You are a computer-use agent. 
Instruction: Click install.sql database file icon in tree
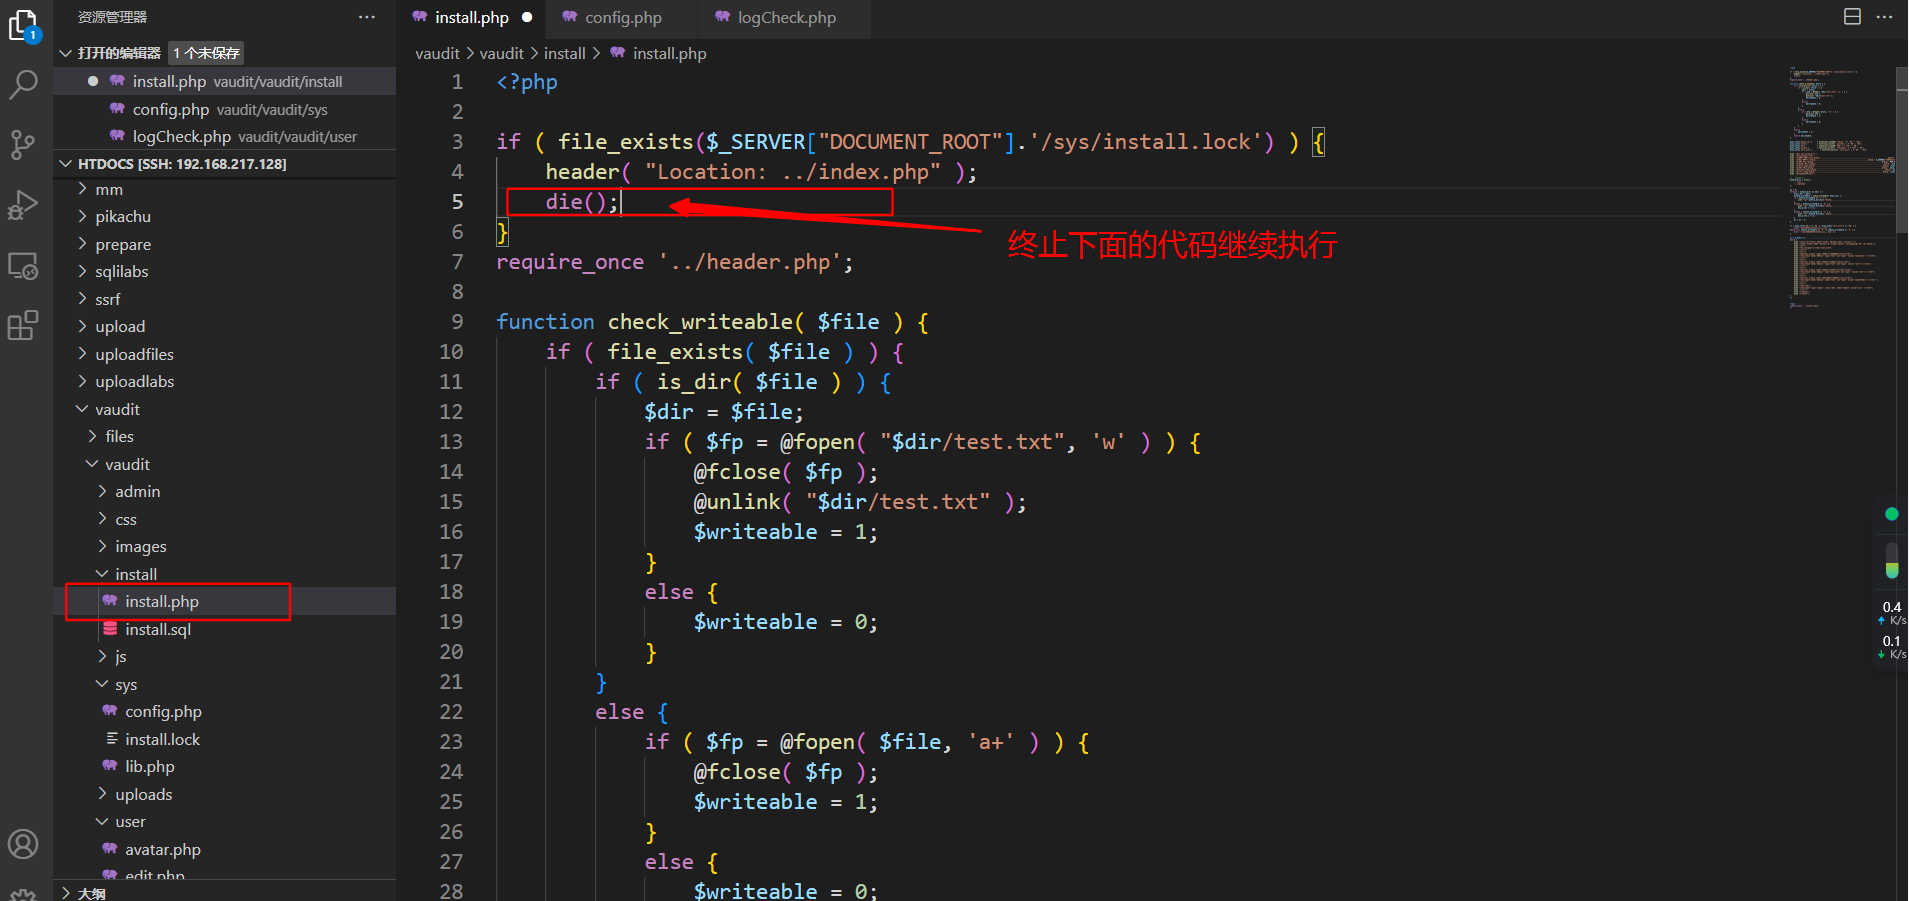click(110, 629)
